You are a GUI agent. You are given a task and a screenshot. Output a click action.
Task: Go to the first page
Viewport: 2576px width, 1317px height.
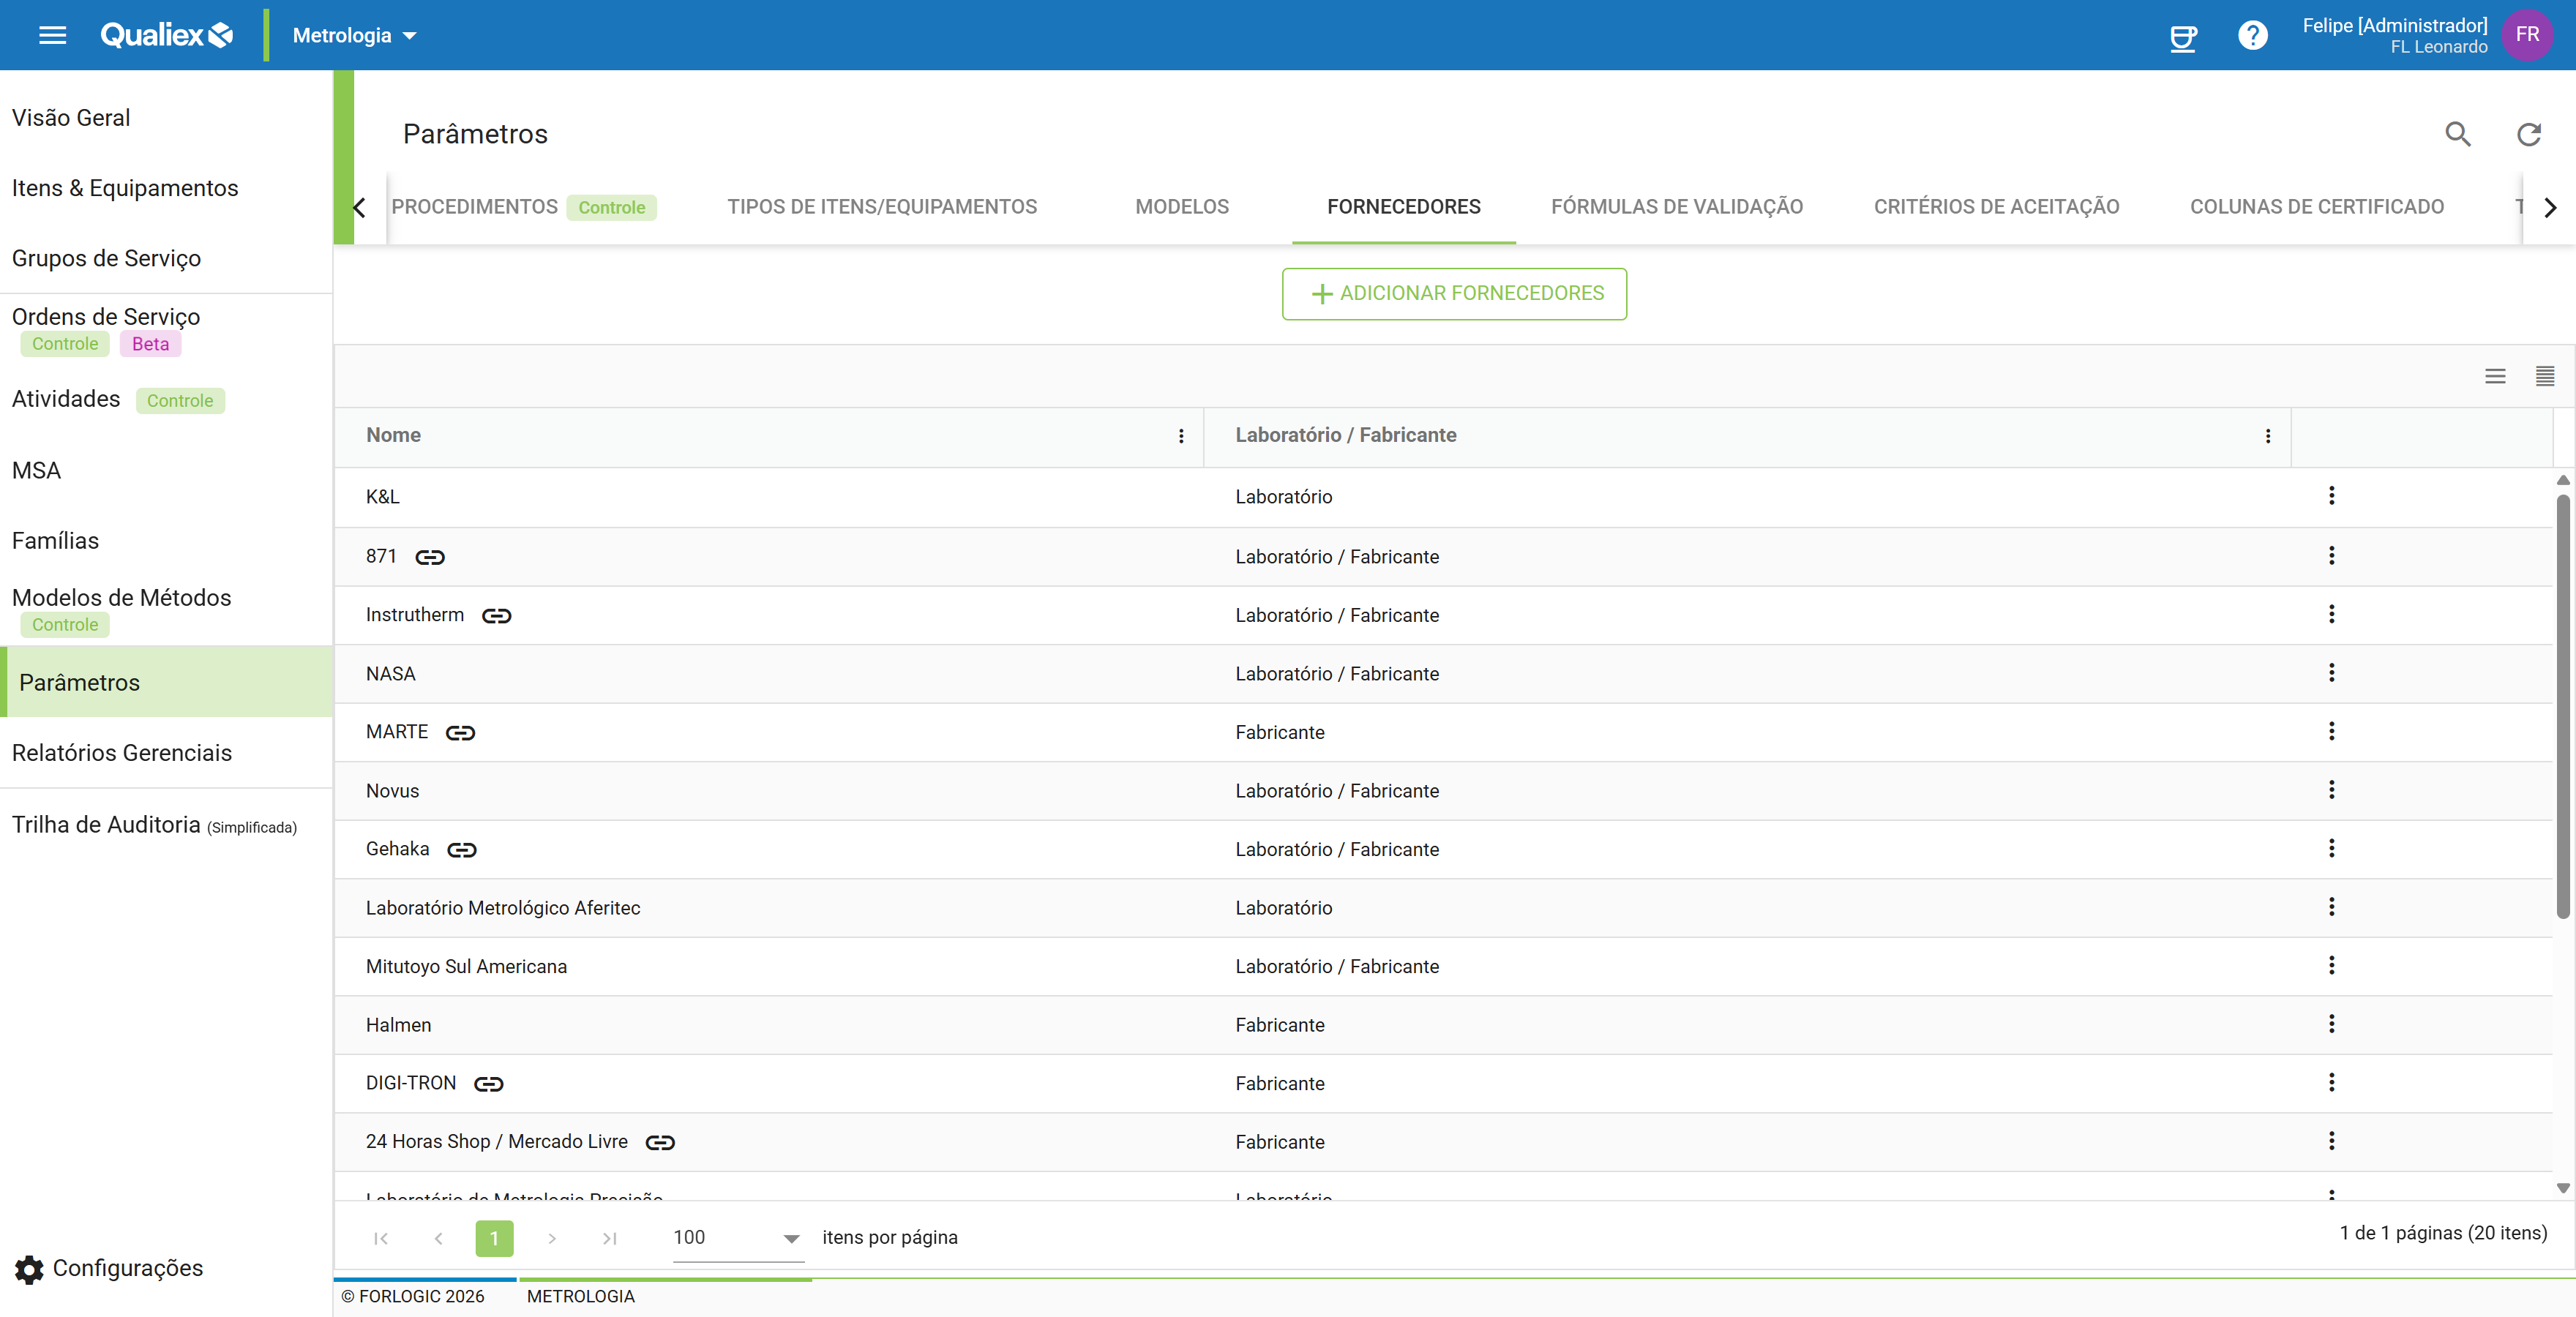[381, 1238]
